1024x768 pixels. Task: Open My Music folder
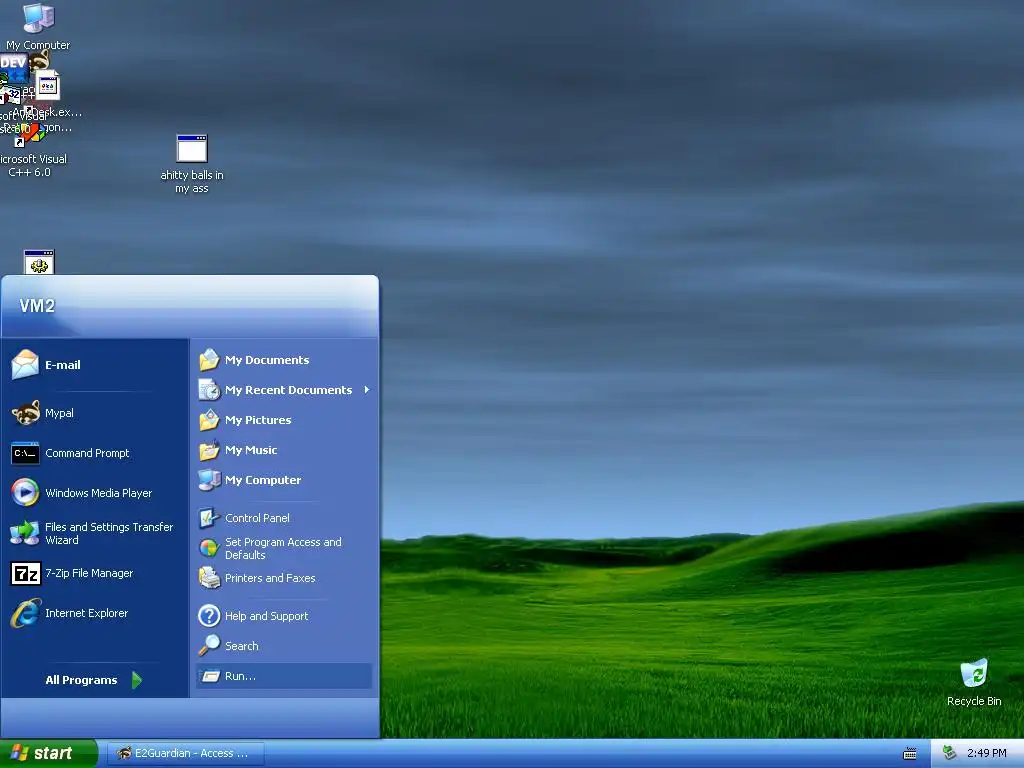tap(283, 450)
